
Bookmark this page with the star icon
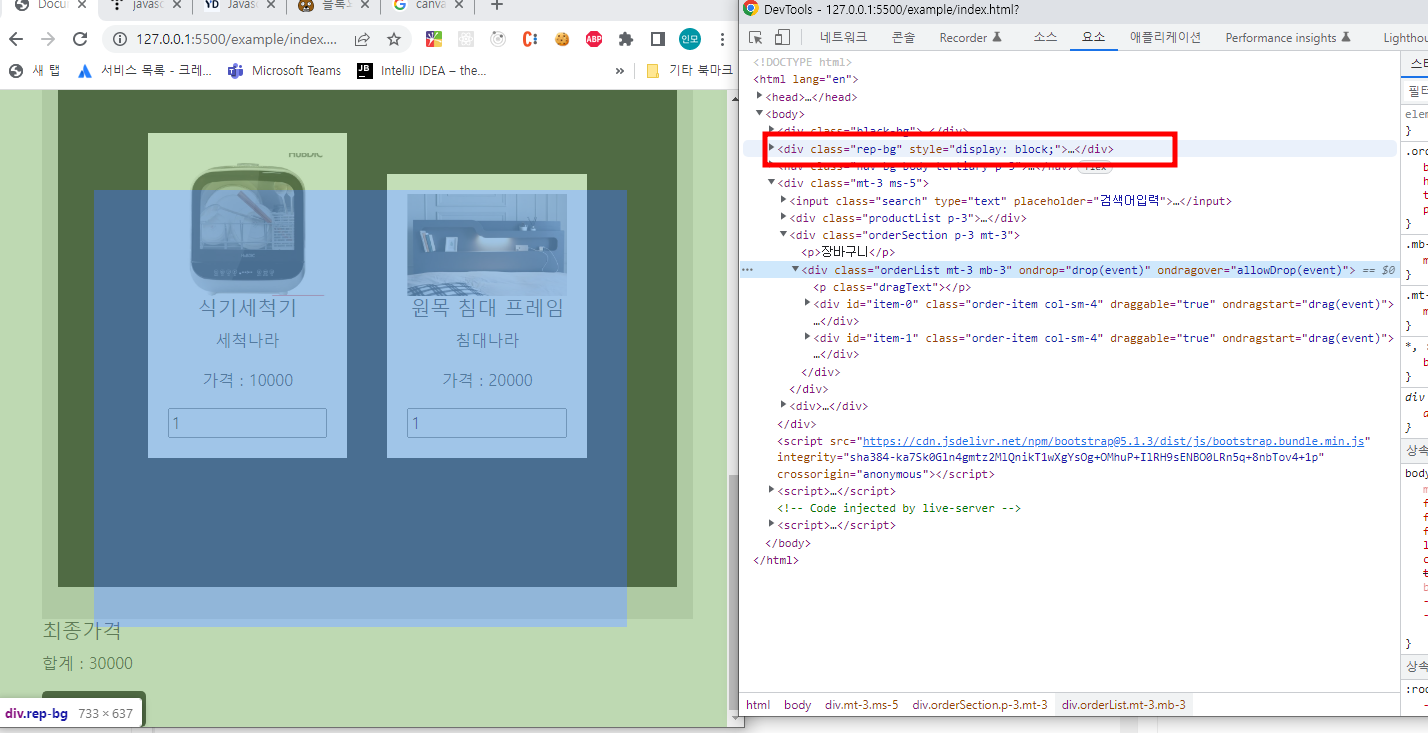coord(394,40)
